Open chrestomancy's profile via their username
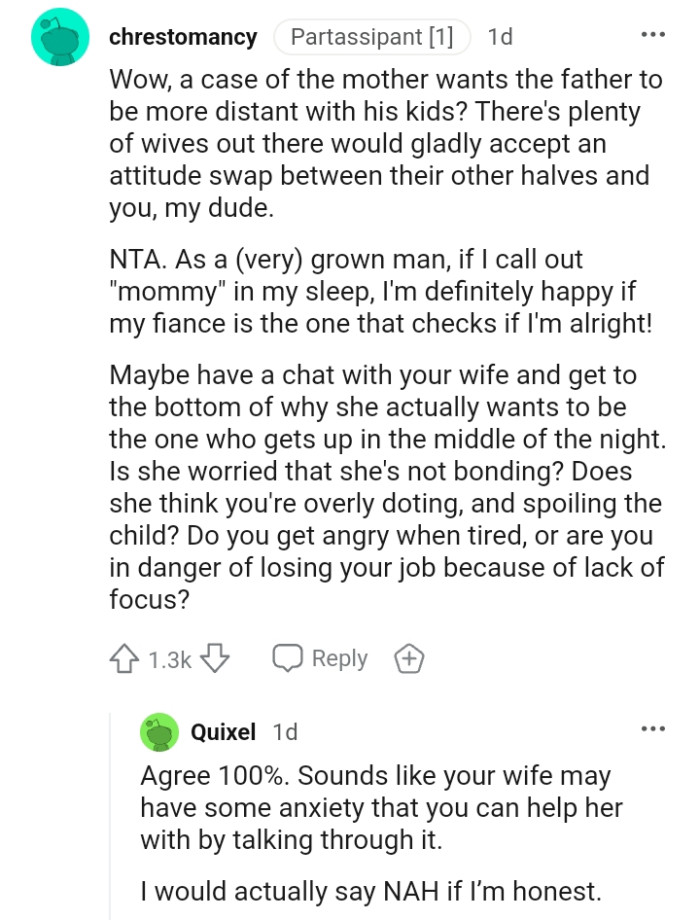This screenshot has height=920, width=700. tap(184, 37)
